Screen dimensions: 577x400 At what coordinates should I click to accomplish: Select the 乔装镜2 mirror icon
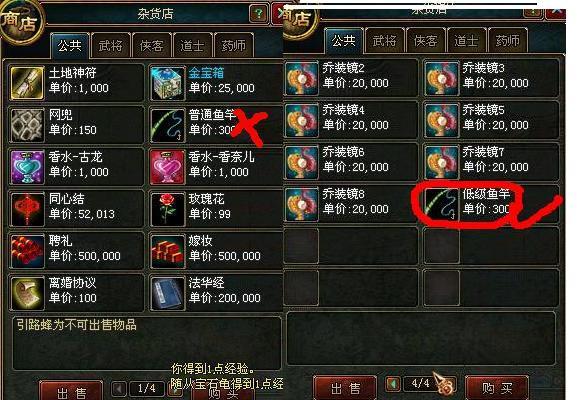point(301,78)
